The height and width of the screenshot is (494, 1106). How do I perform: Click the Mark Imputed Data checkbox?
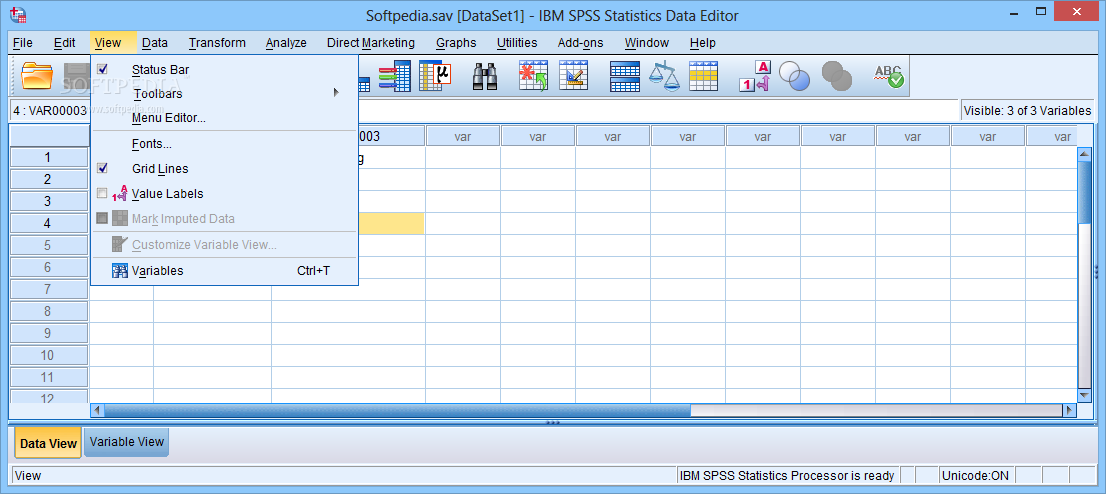coord(102,219)
